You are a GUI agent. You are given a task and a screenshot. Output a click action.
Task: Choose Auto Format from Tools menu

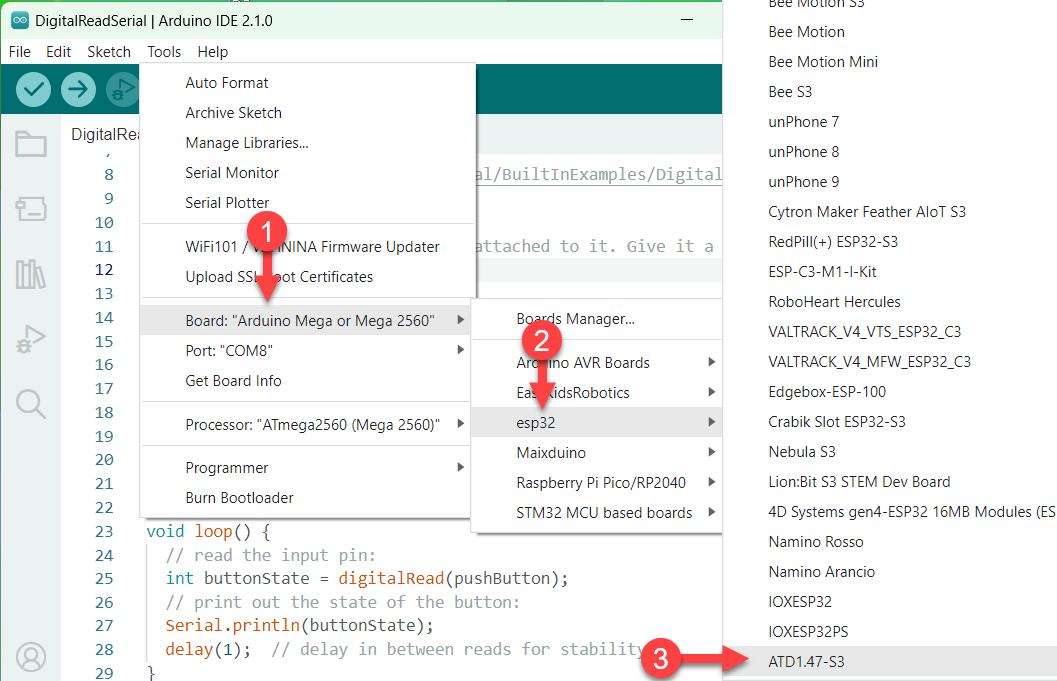(x=307, y=83)
